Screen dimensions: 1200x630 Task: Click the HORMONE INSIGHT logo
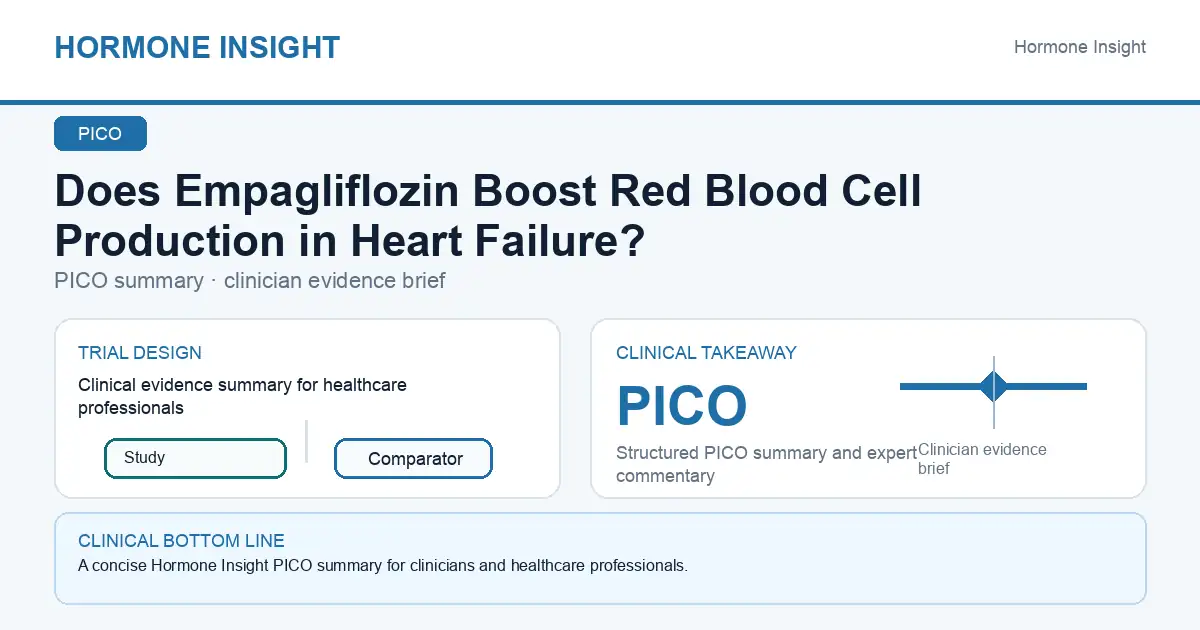(x=197, y=47)
